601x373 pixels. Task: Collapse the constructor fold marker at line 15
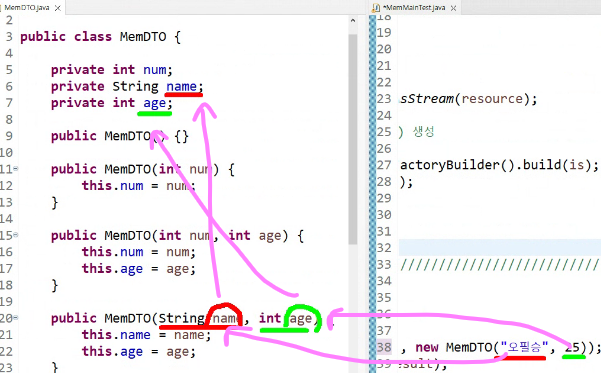[16, 235]
